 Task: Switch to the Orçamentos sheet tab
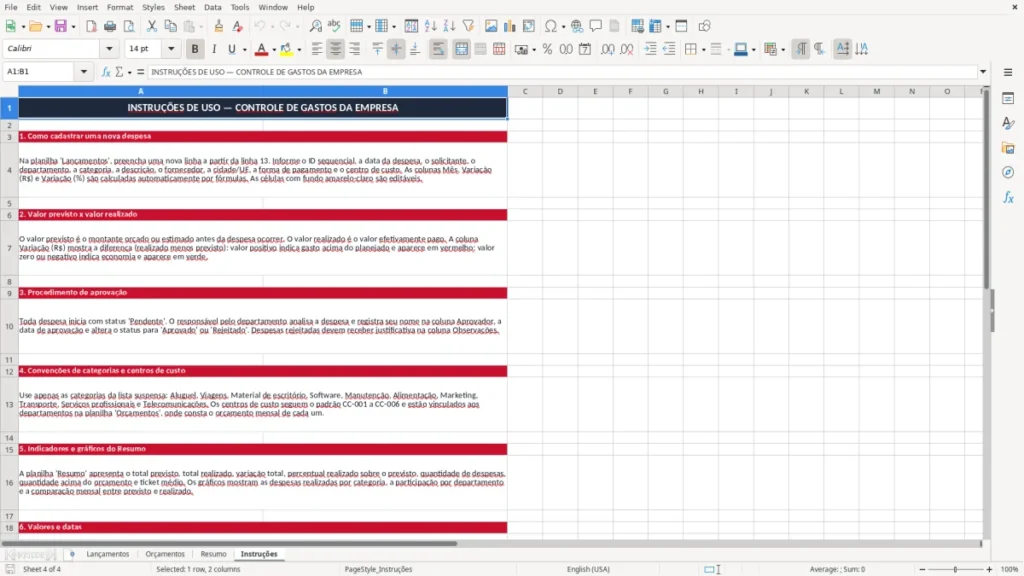165,554
